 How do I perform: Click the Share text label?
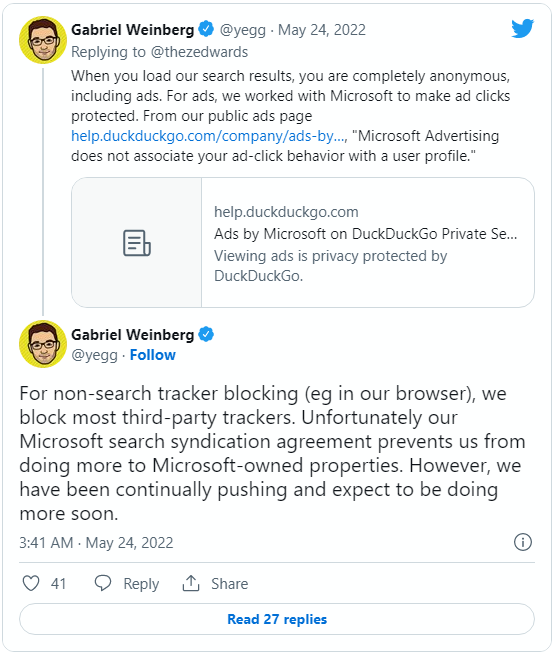point(229,584)
